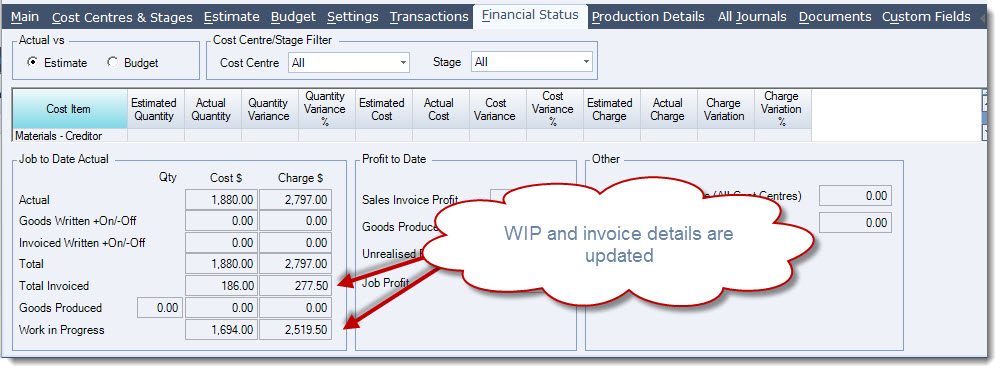Screen dimensions: 1002x373
Task: Click the Estimated Charge column header
Action: click(612, 109)
